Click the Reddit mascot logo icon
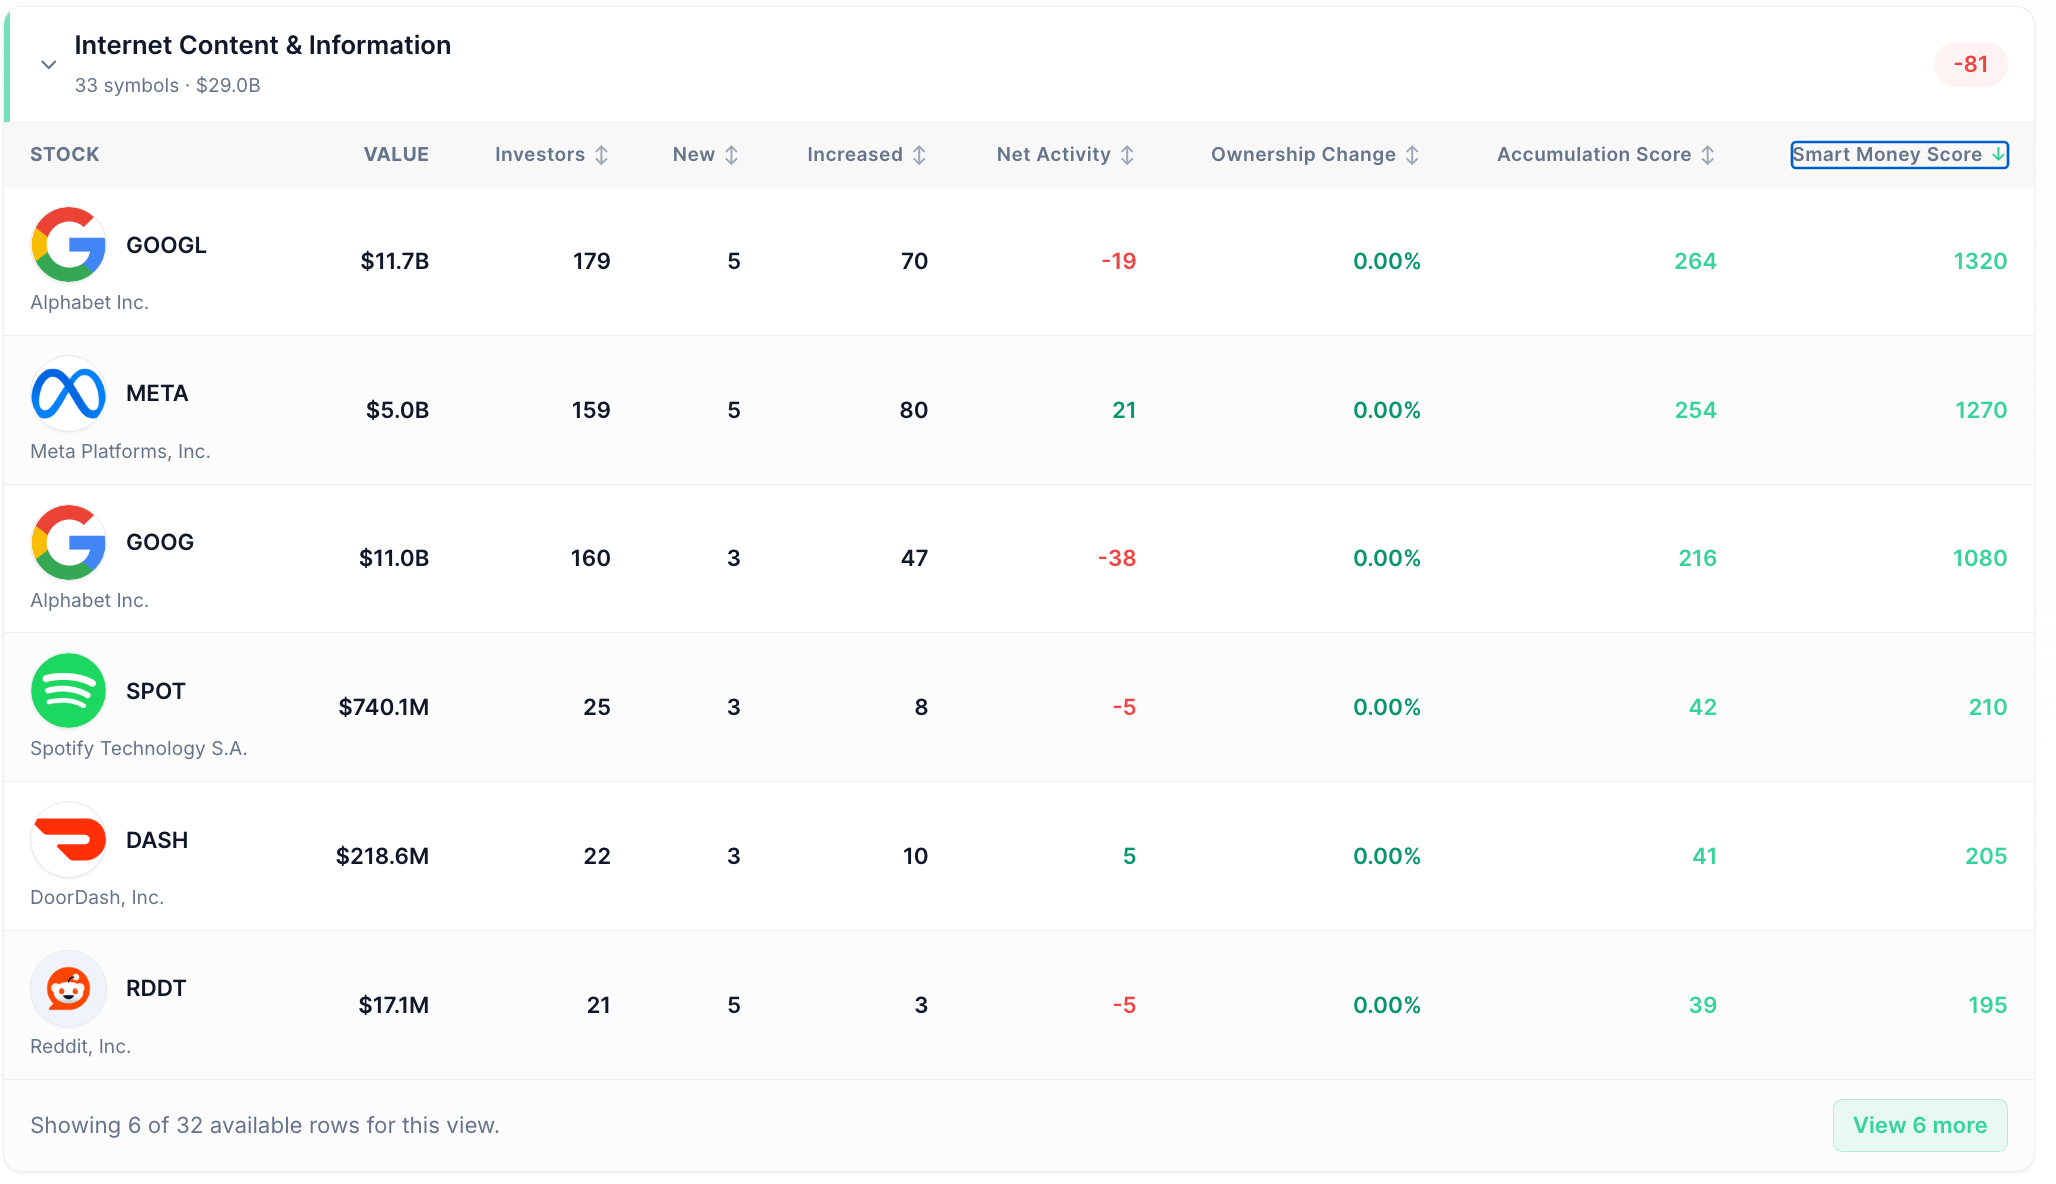 [x=68, y=988]
